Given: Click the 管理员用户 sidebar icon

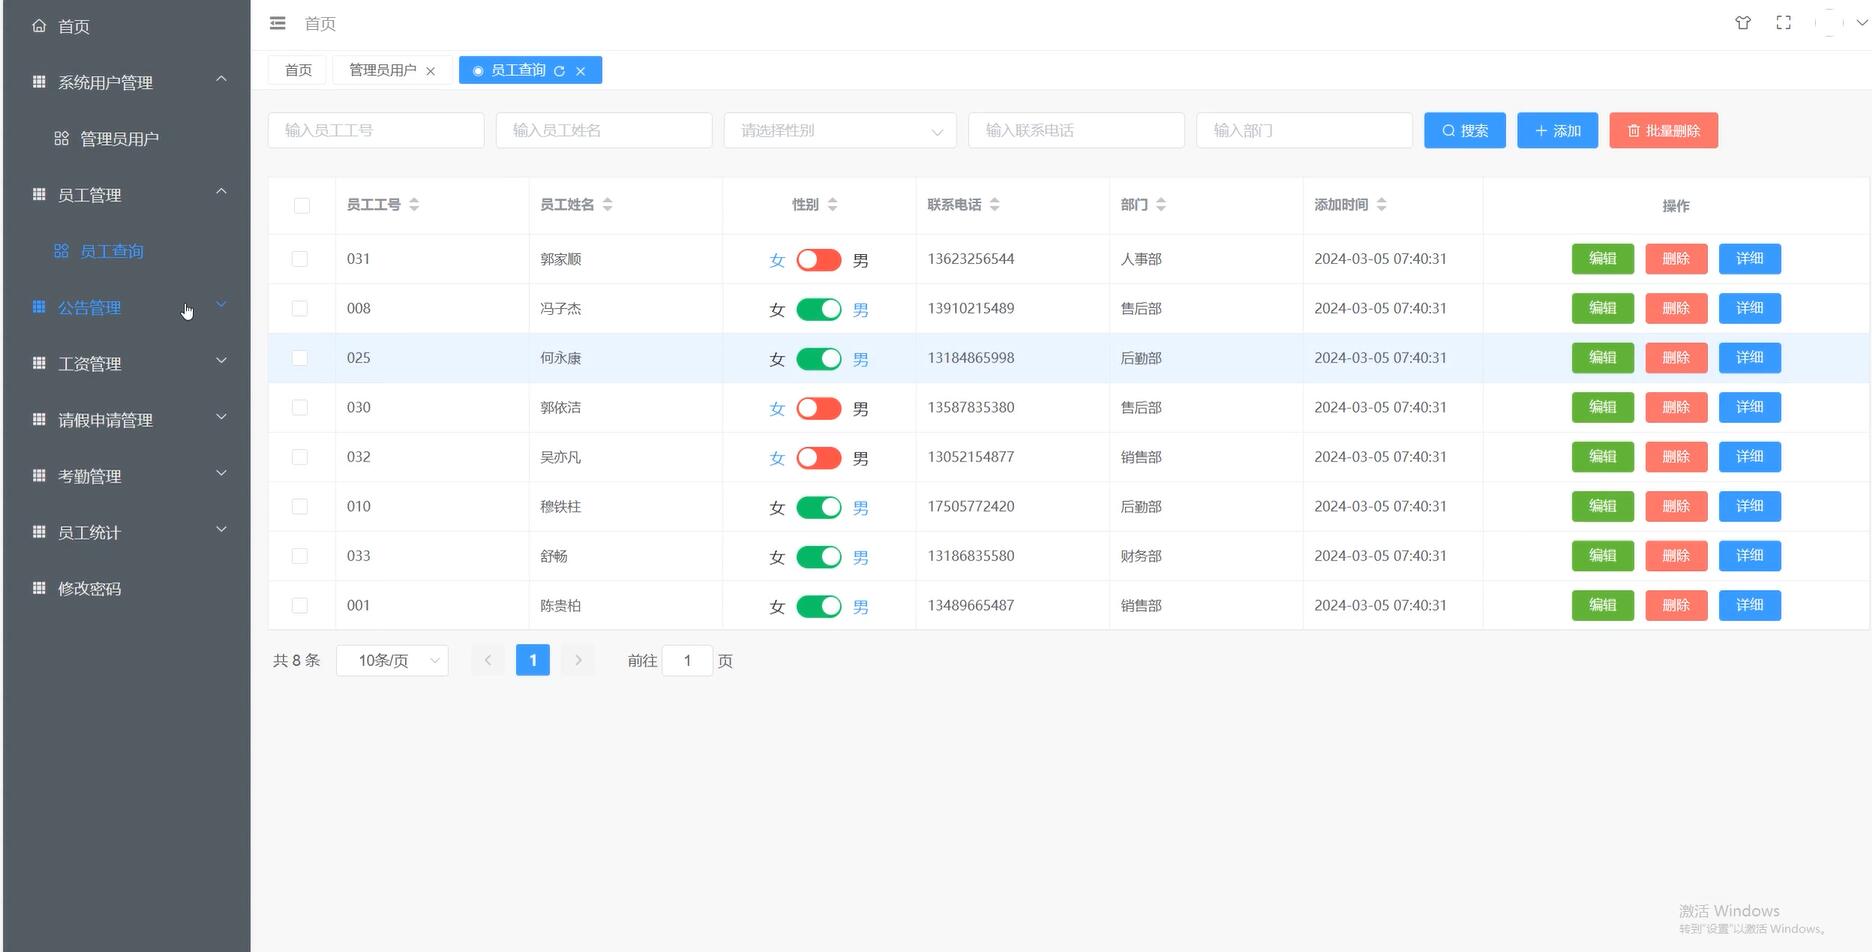Looking at the screenshot, I should [61, 138].
